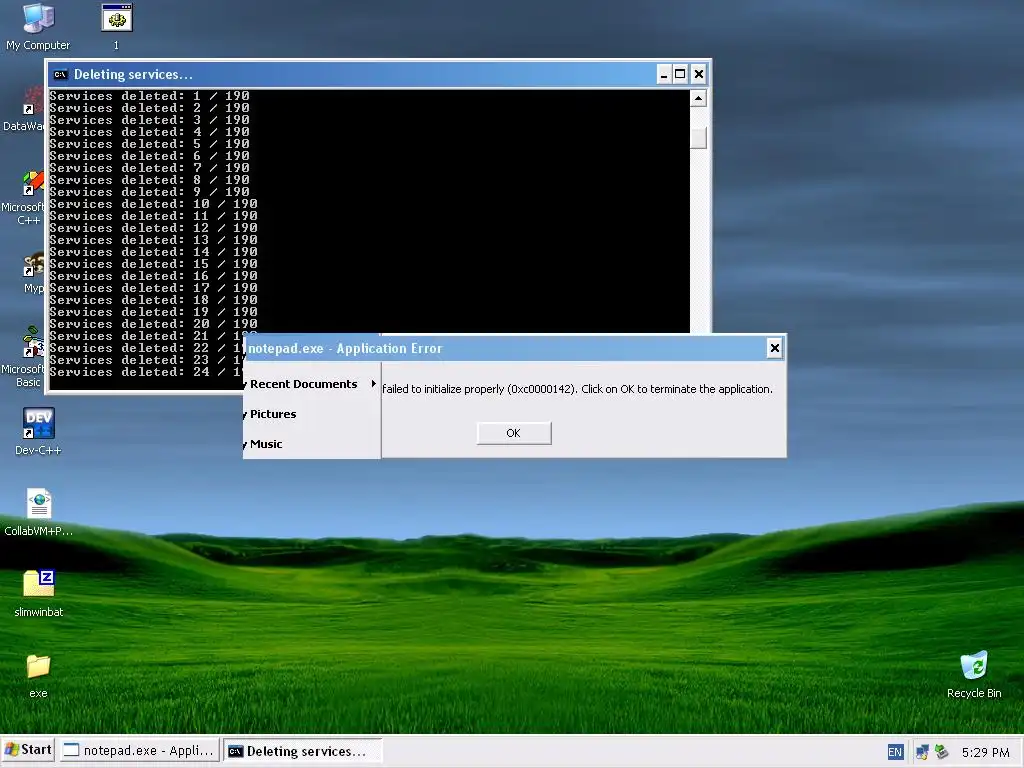The width and height of the screenshot is (1024, 768).
Task: Maximize the Deleting services window
Action: (x=680, y=74)
